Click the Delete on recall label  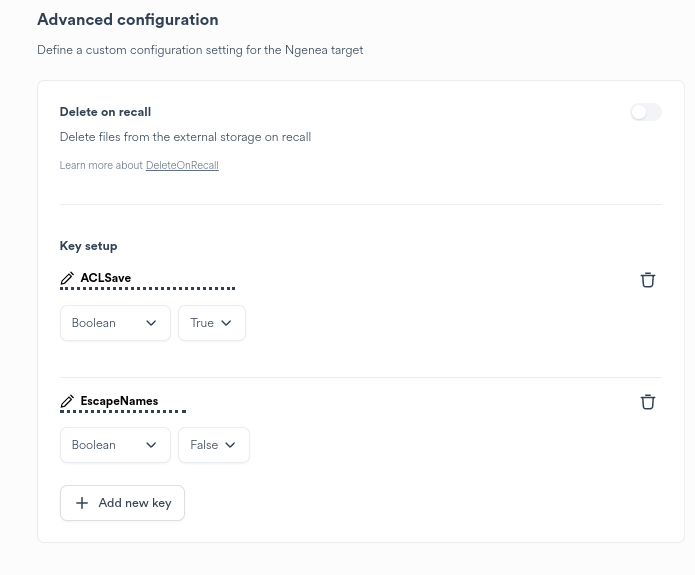coord(105,112)
